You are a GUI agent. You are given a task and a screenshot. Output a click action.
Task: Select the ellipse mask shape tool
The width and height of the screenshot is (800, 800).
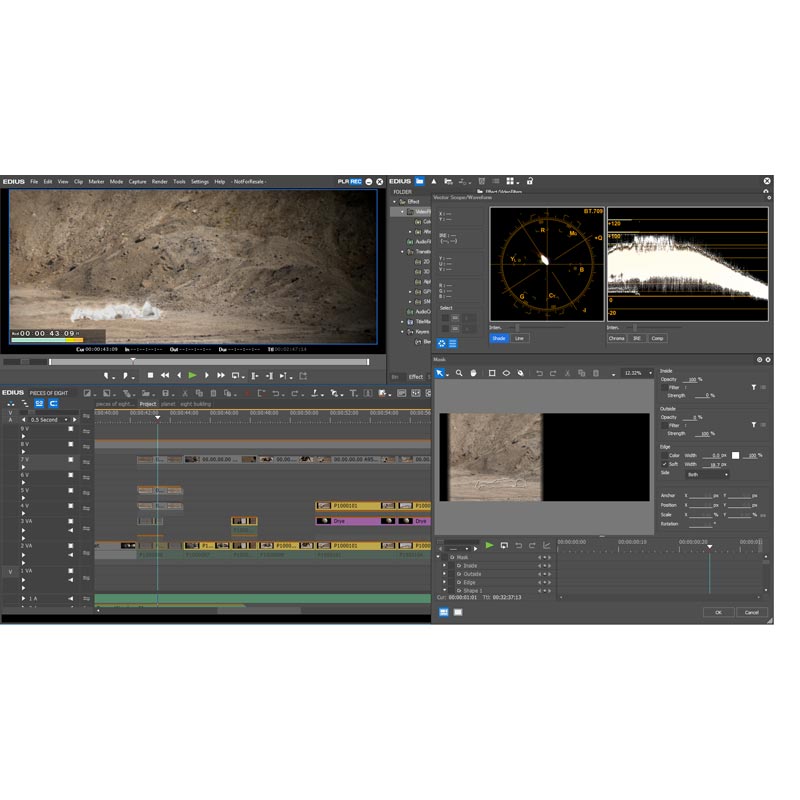click(x=506, y=373)
